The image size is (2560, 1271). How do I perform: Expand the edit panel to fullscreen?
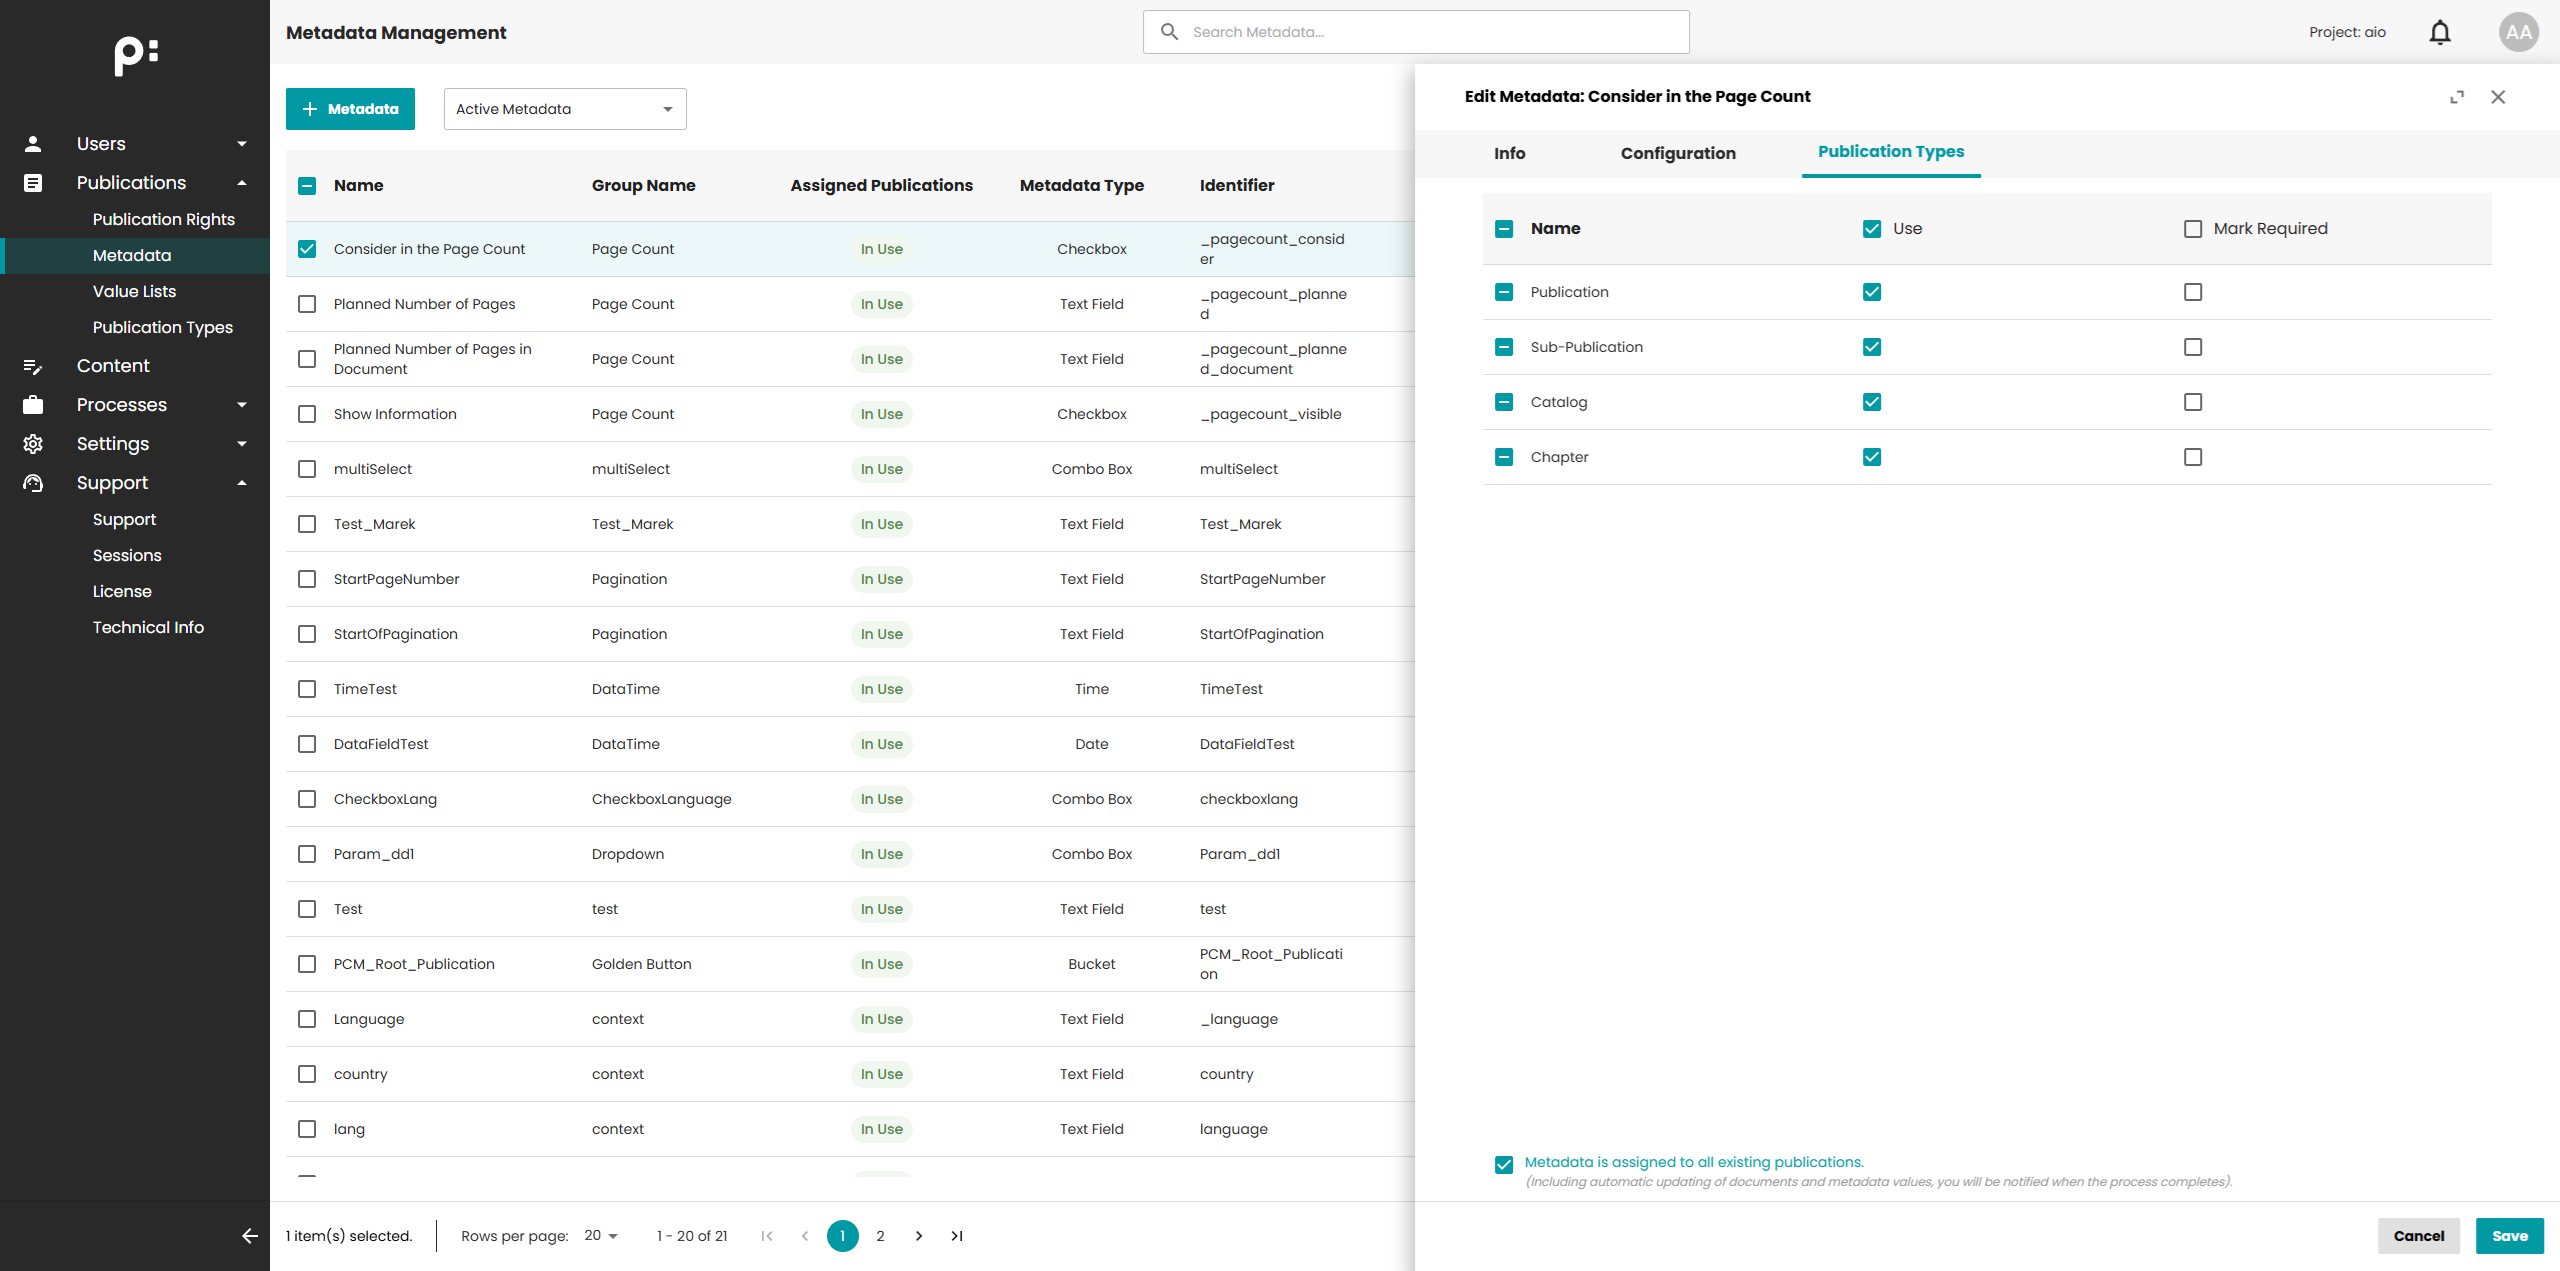point(2457,97)
